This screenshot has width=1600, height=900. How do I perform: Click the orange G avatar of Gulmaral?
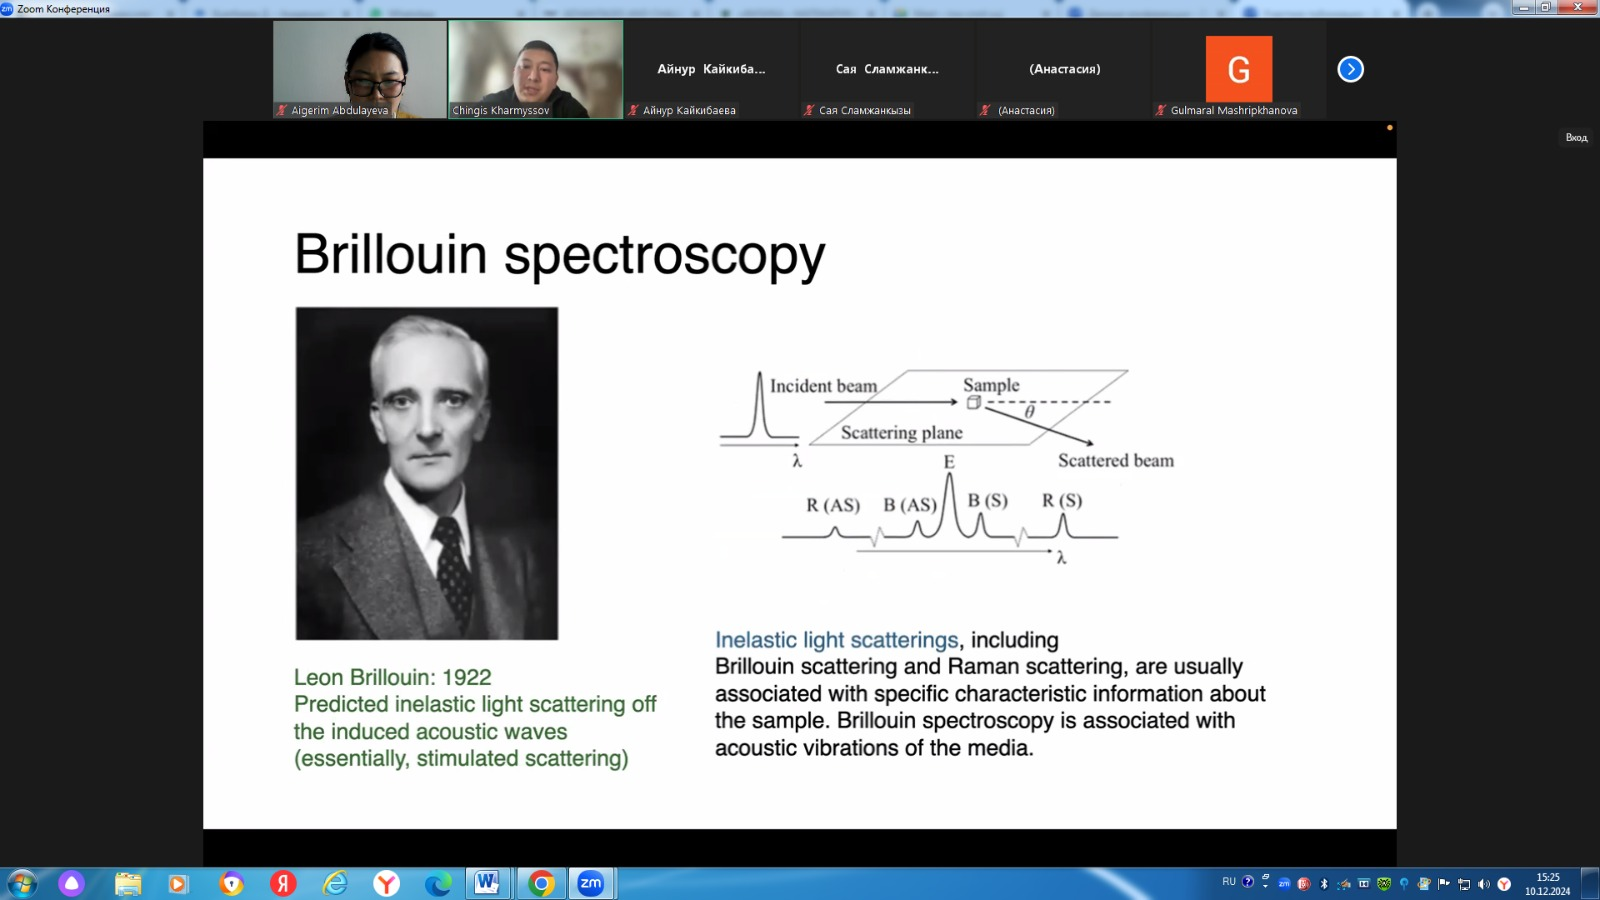pyautogui.click(x=1238, y=69)
